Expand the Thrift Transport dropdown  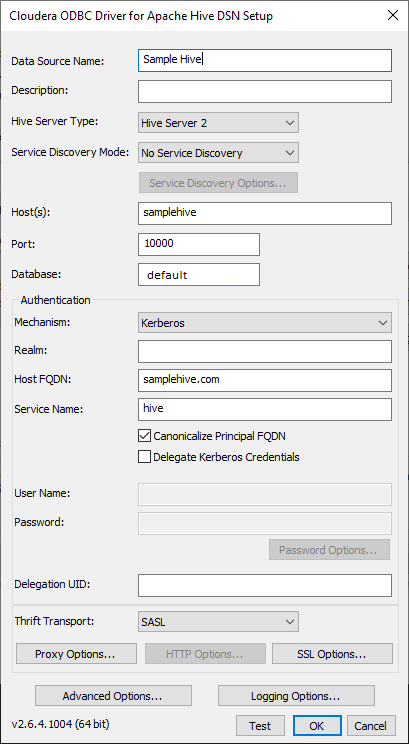click(218, 622)
